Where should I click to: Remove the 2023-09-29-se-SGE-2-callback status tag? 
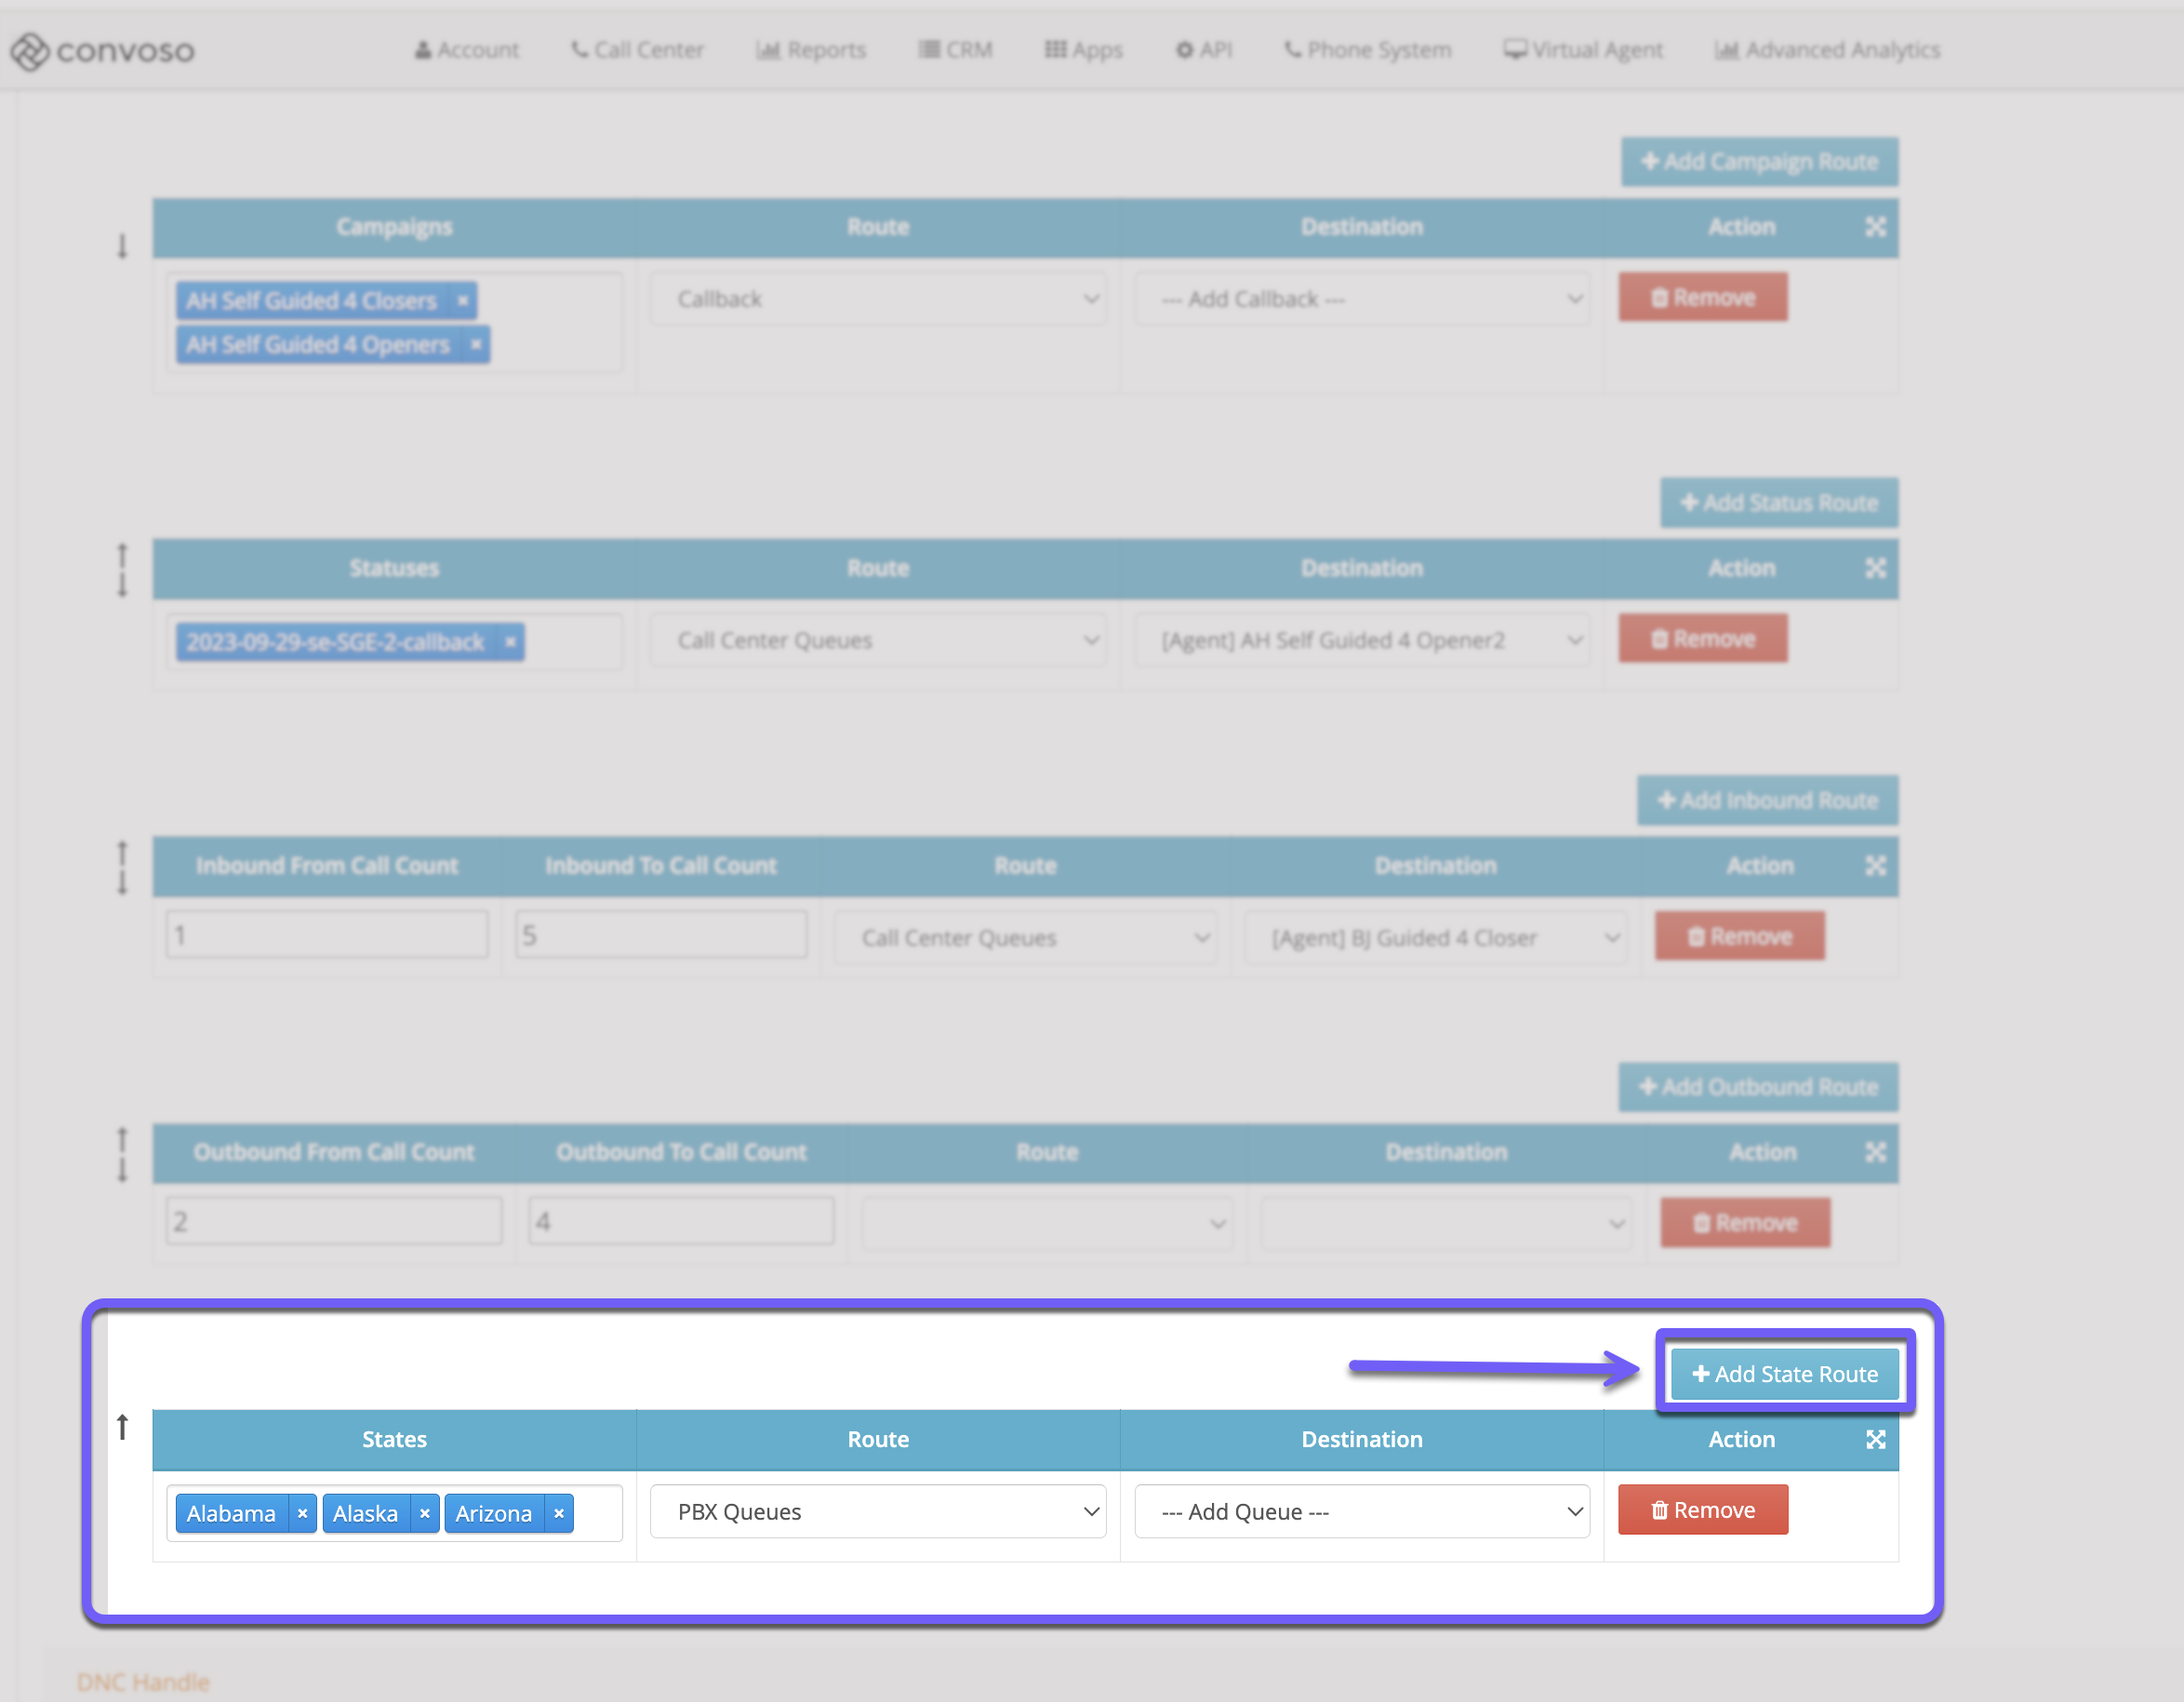(511, 641)
